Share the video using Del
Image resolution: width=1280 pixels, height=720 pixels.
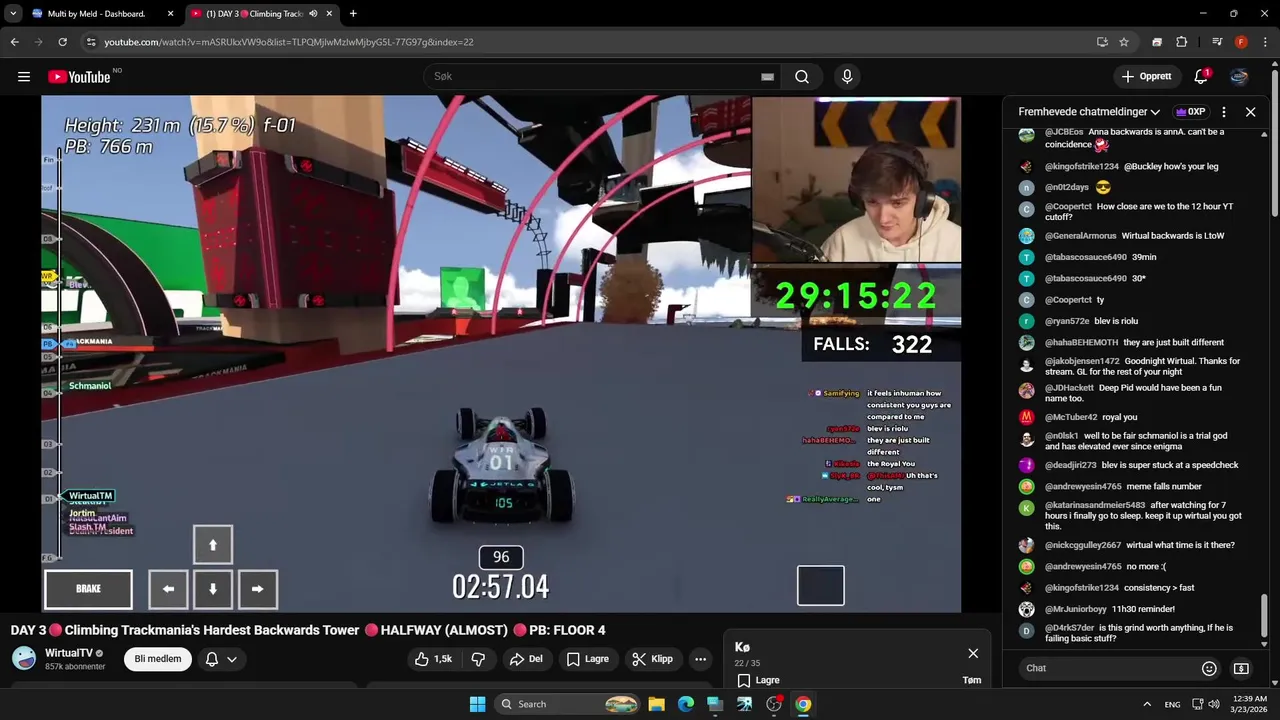(x=525, y=659)
